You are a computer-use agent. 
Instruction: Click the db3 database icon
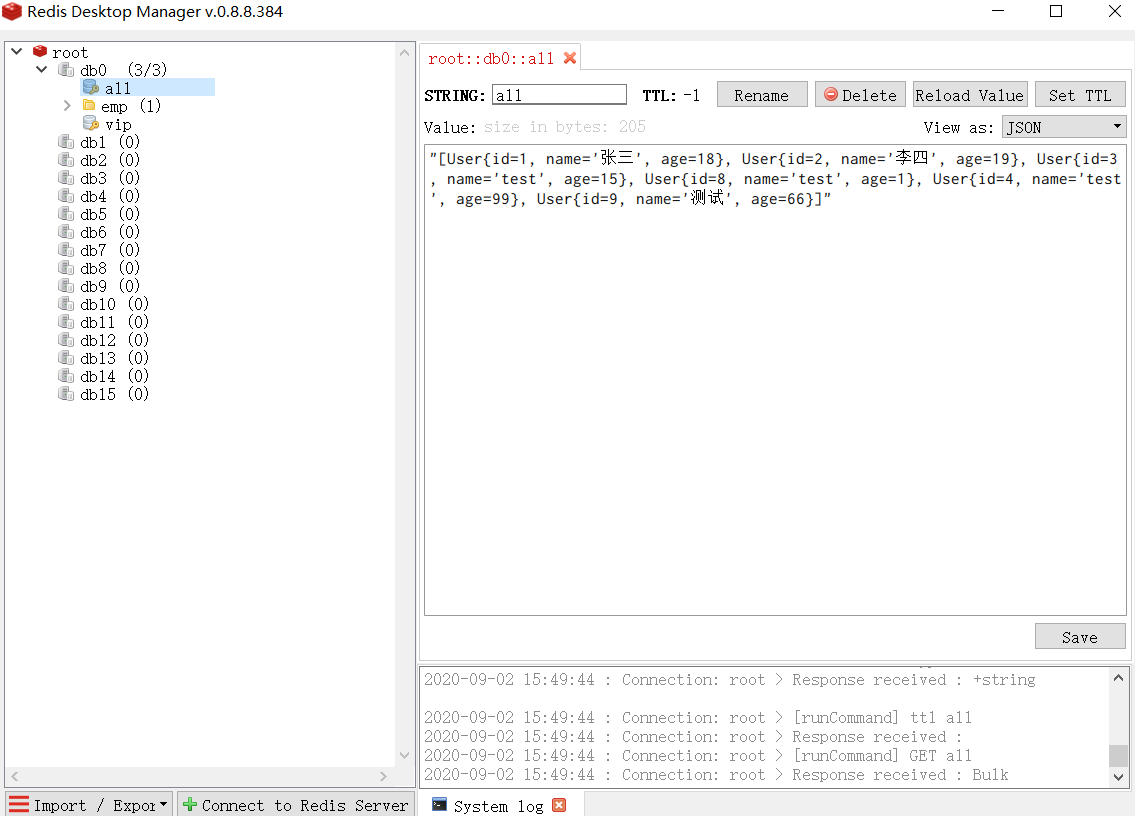(x=66, y=177)
